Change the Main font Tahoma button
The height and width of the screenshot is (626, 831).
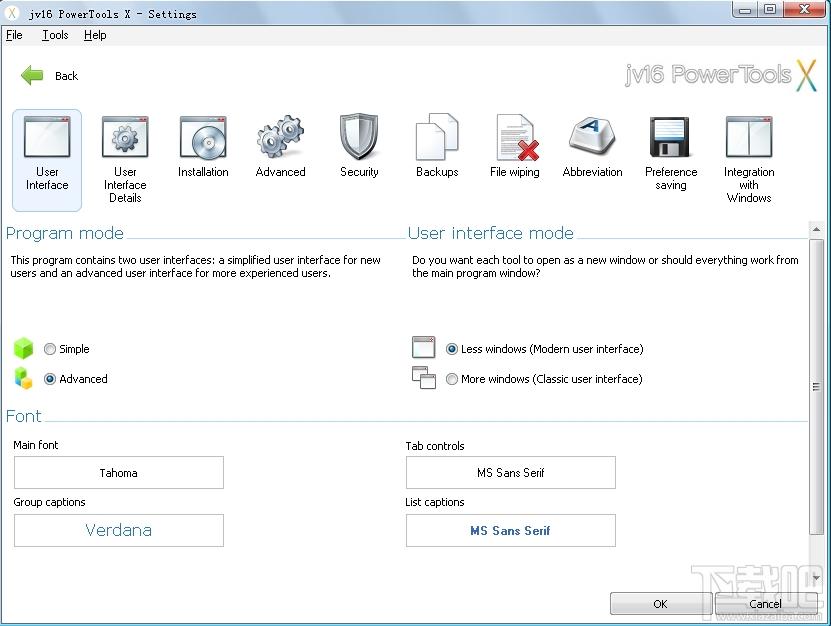pos(119,472)
